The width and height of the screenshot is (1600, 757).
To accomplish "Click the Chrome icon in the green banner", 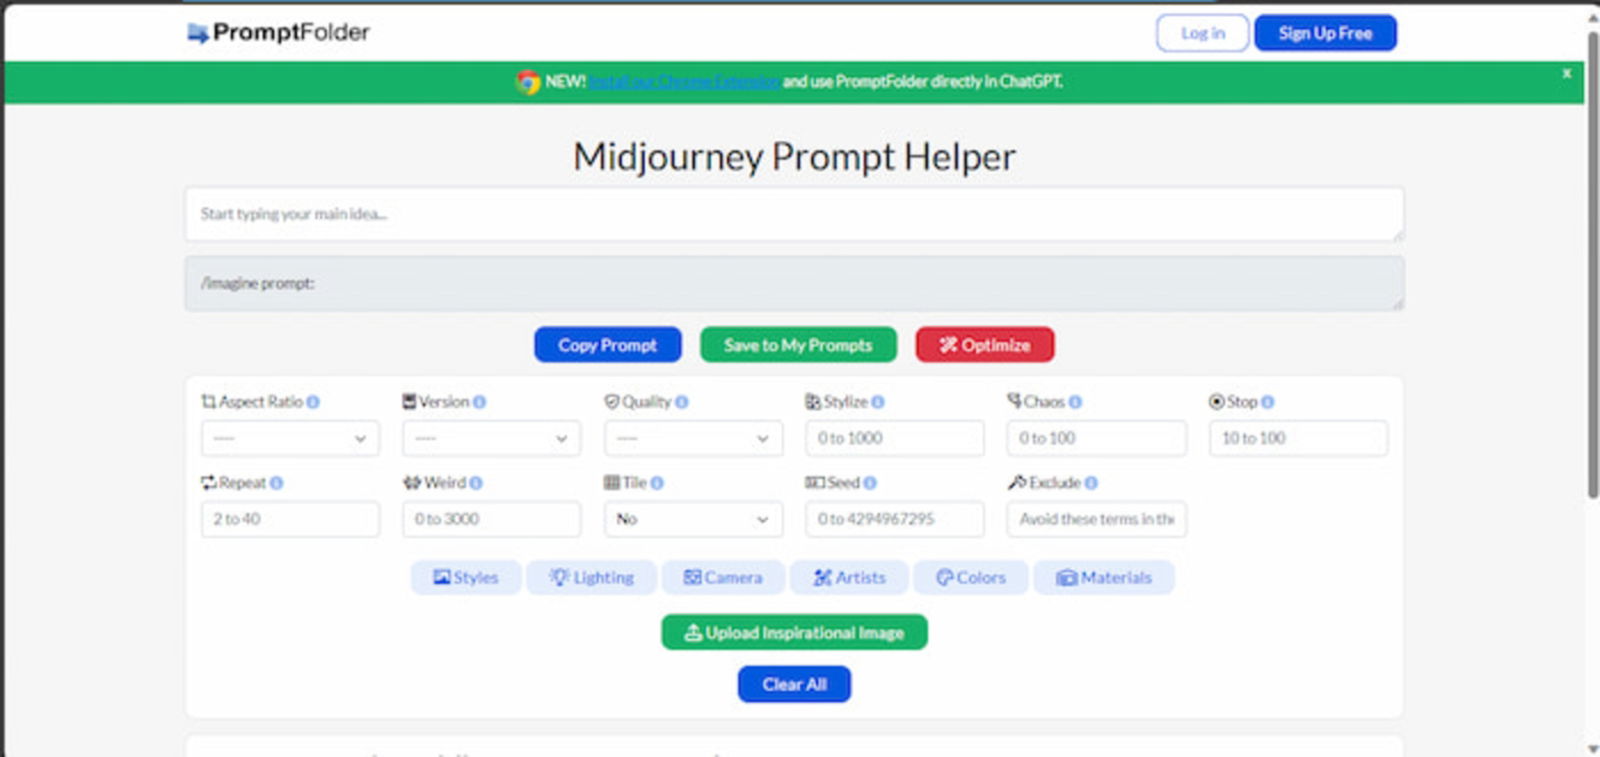I will (528, 82).
